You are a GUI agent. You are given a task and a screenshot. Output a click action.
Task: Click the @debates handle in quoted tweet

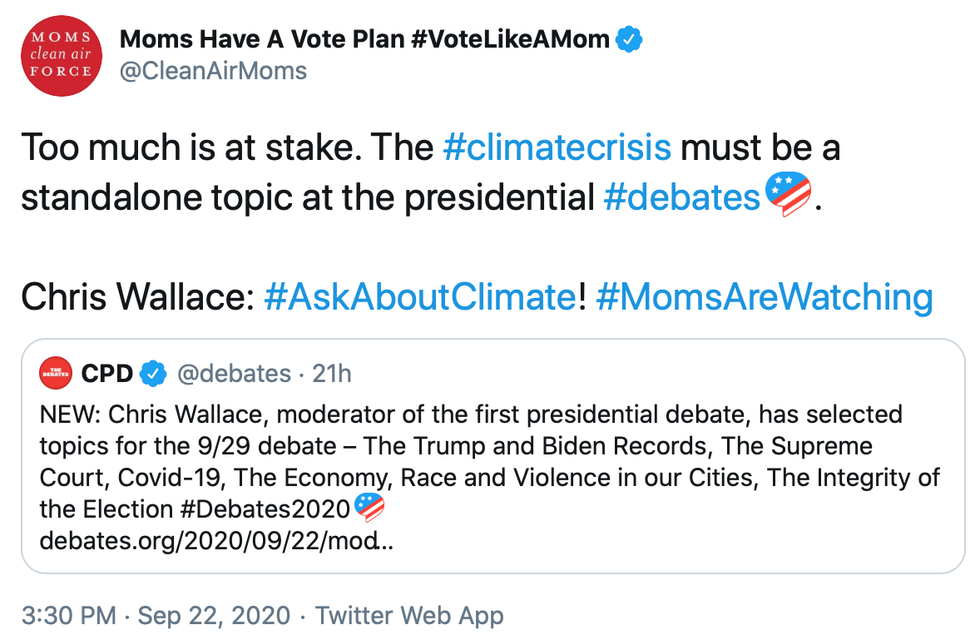tap(234, 374)
